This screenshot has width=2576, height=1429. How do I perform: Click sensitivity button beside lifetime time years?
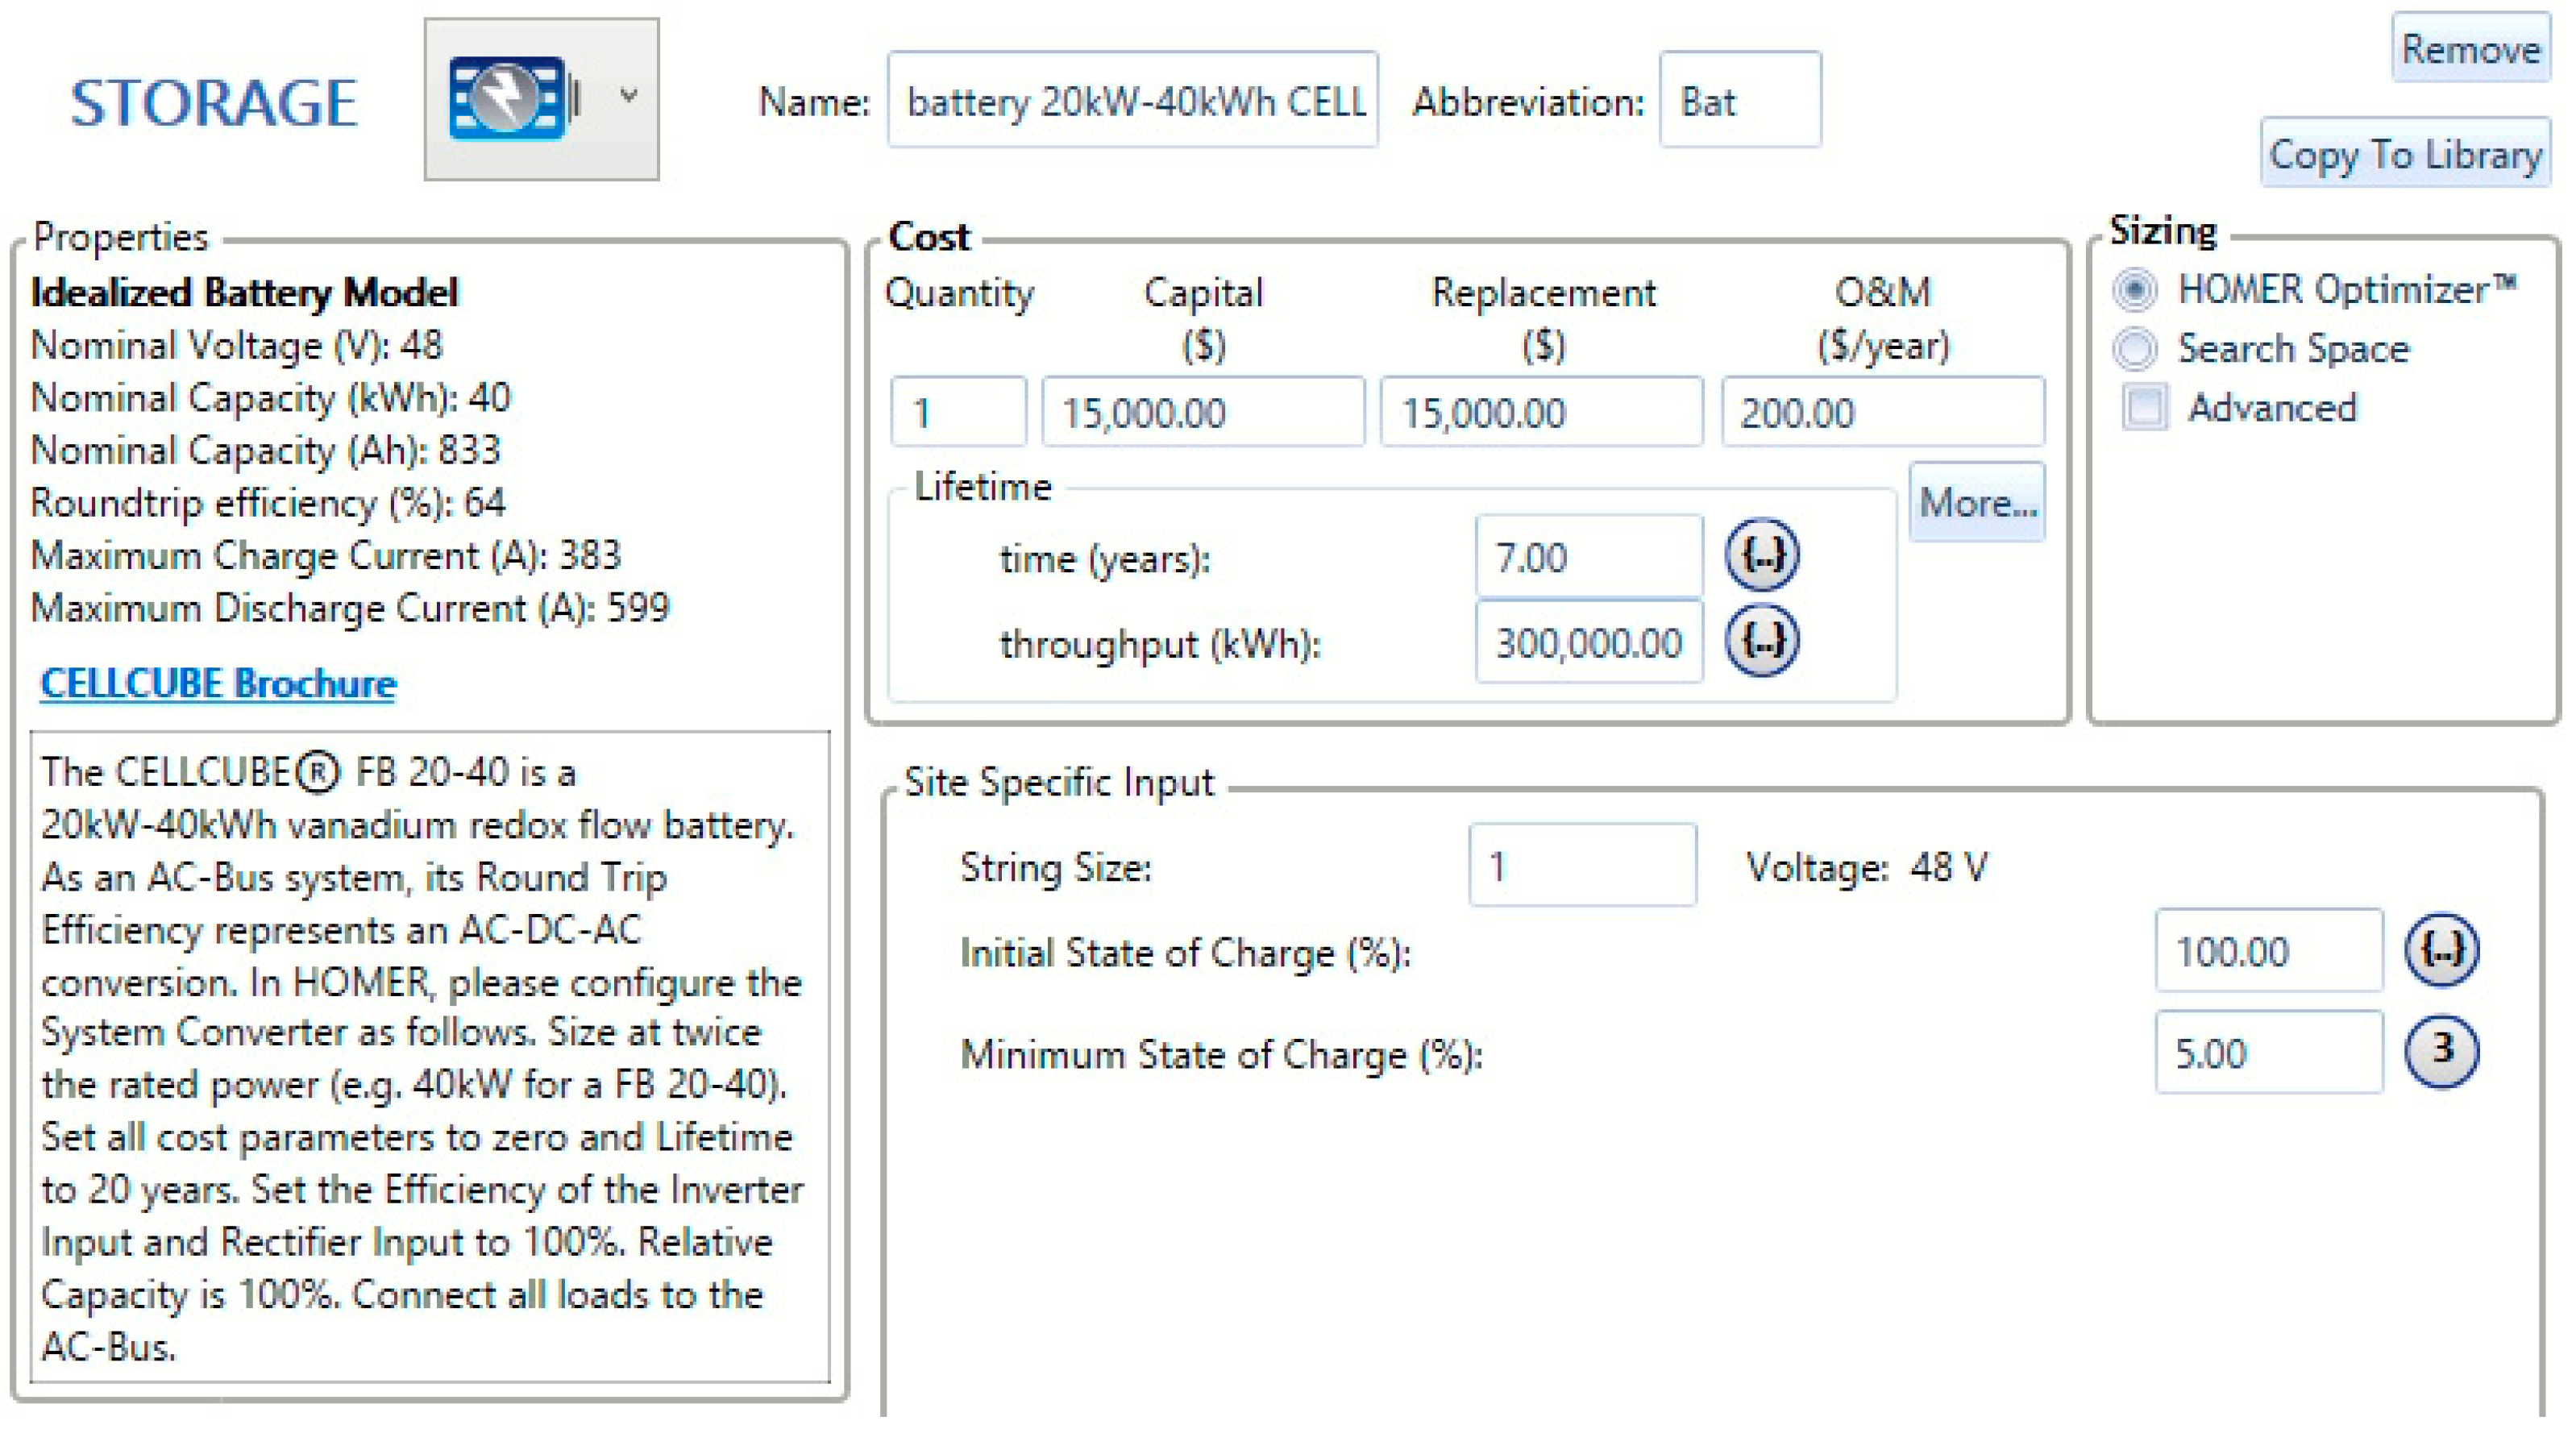point(1761,555)
